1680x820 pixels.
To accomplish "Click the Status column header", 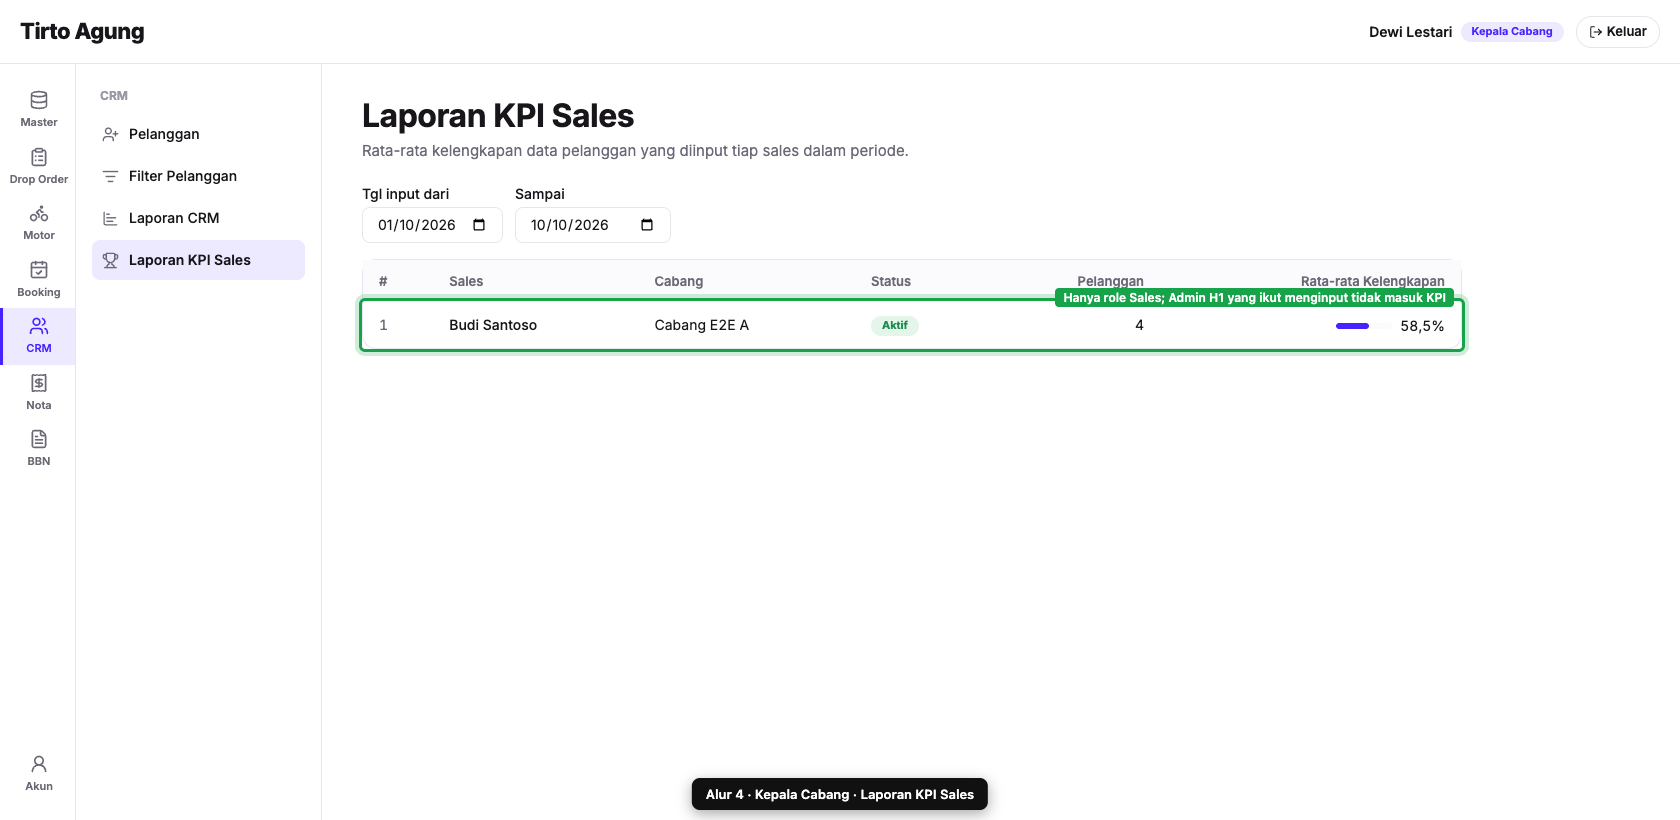I will click(891, 281).
